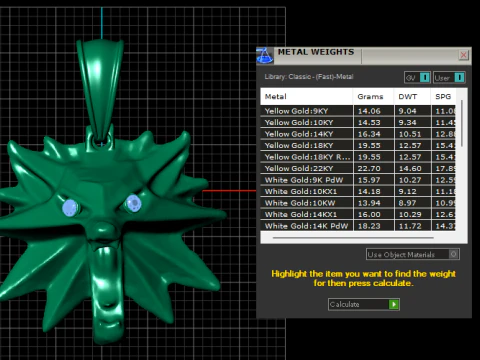Click the 9.04 DWT value
Viewport: 480px width, 360px height.
click(407, 111)
